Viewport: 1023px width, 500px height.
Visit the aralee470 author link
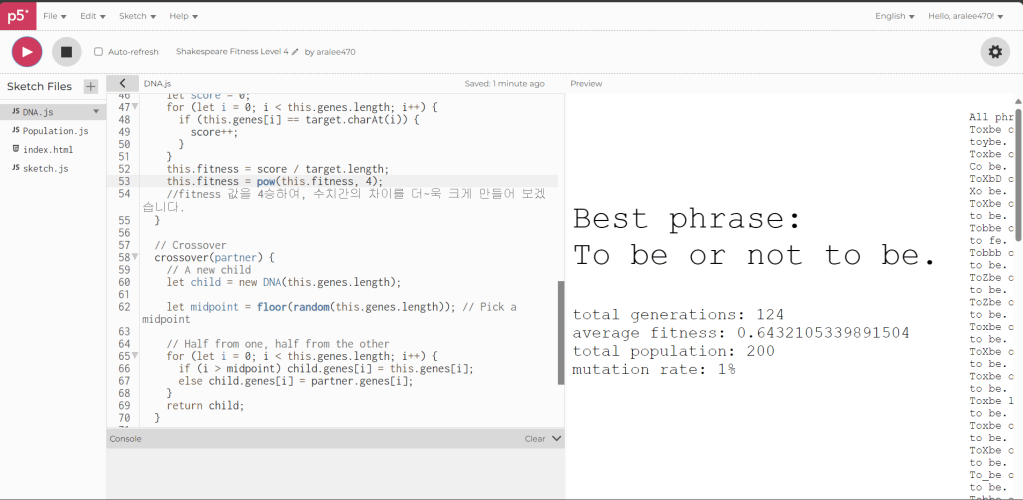336,52
